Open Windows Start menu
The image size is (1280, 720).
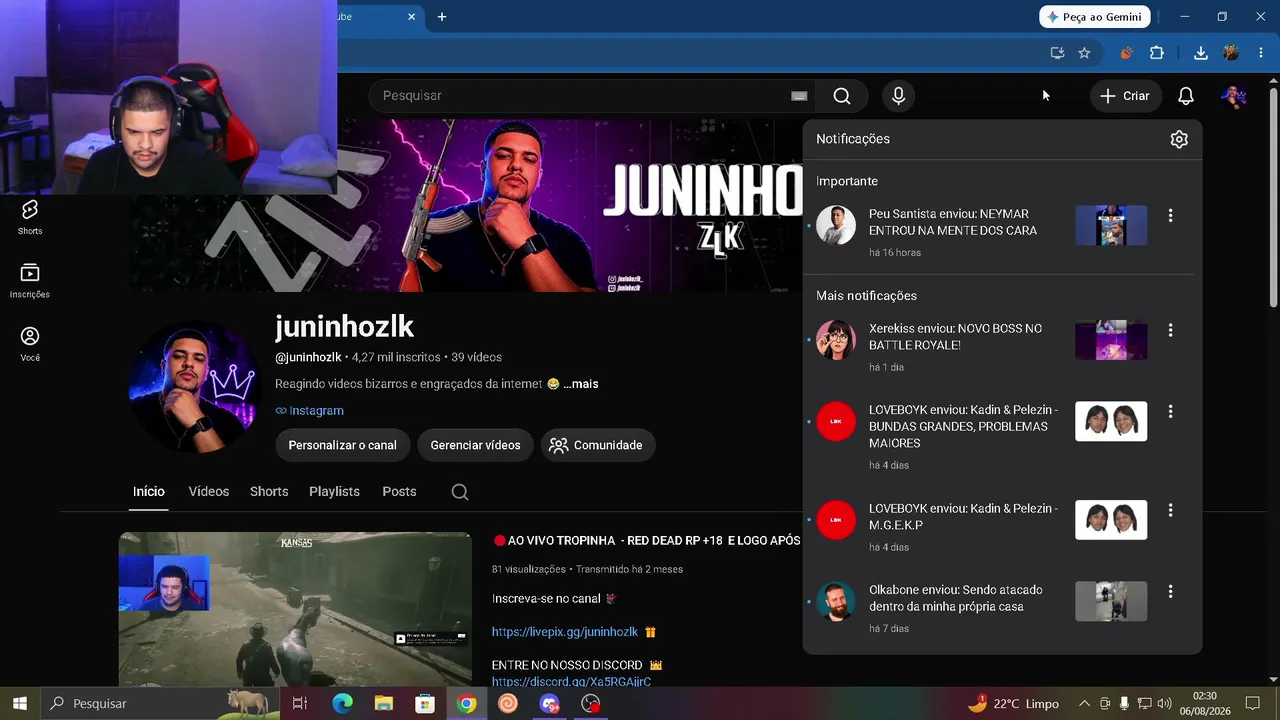click(20, 704)
